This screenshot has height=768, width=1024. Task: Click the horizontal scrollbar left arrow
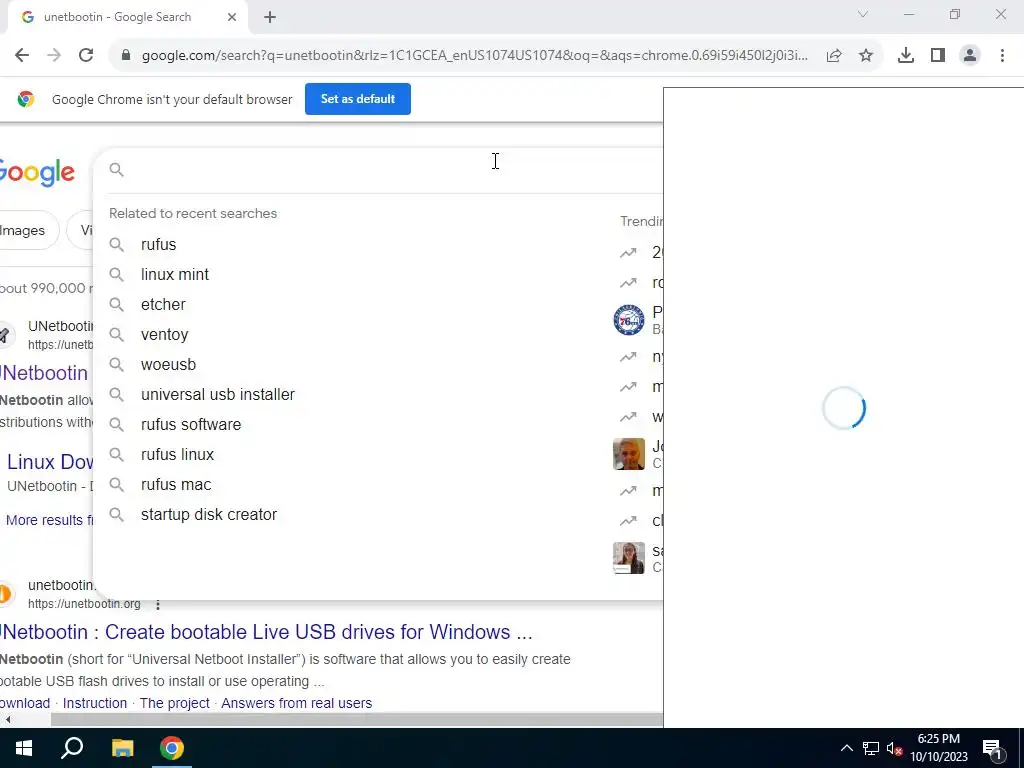[x=8, y=720]
